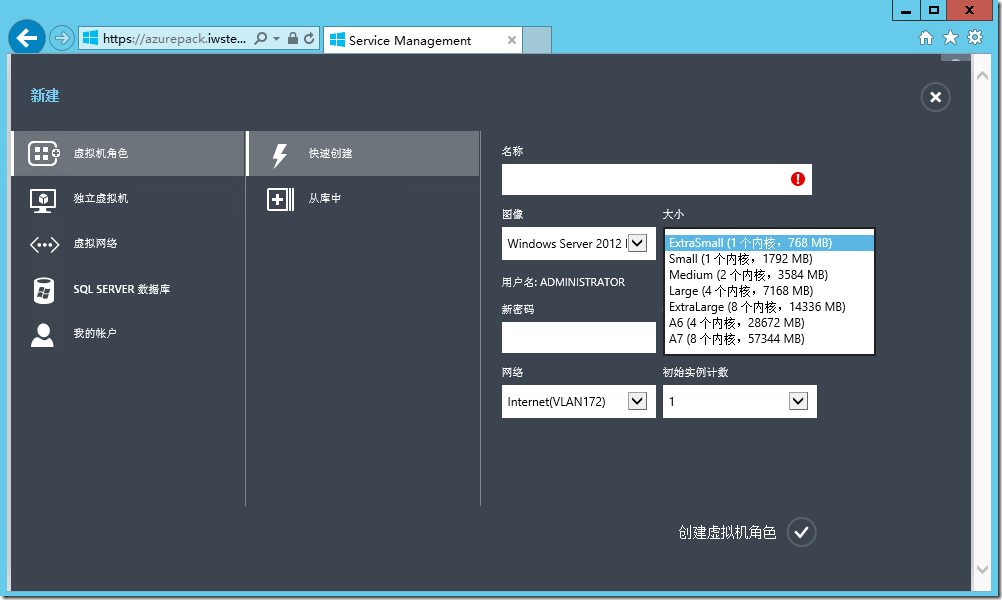Switch to the Service Management tab
This screenshot has width=1002, height=600.
[422, 40]
